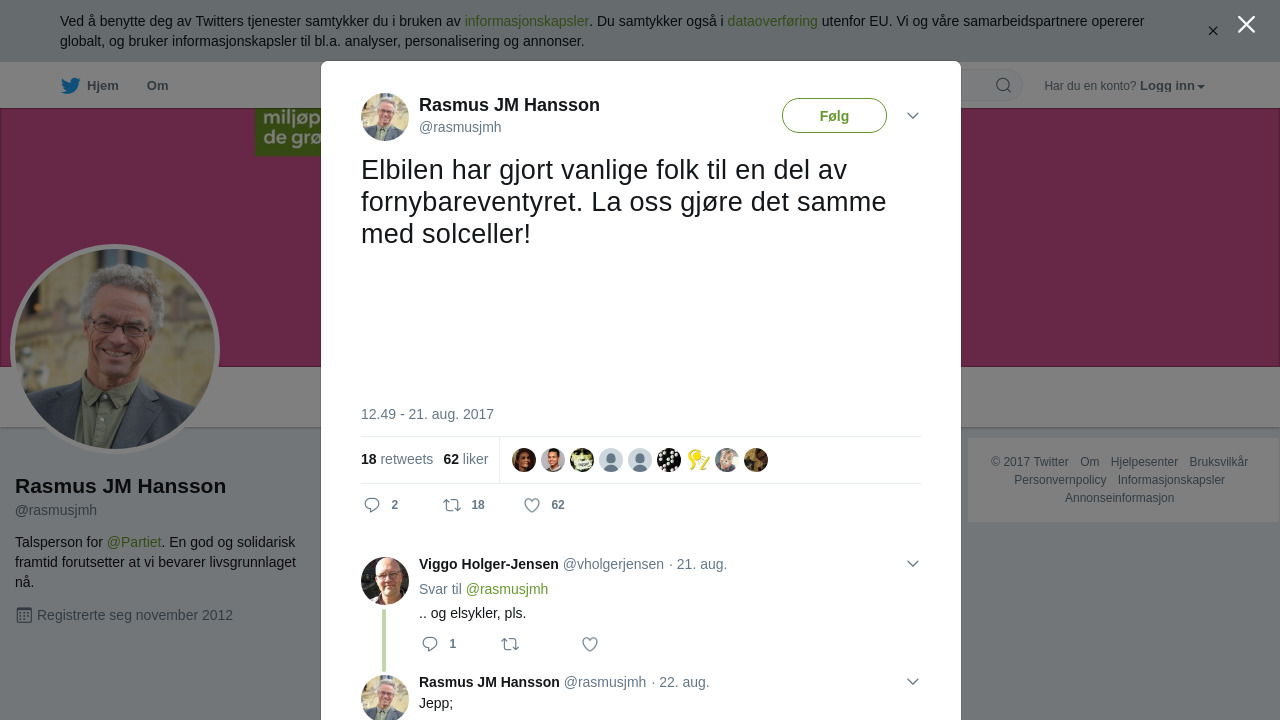Click the Twitter bird Hjem icon

[x=70, y=86]
